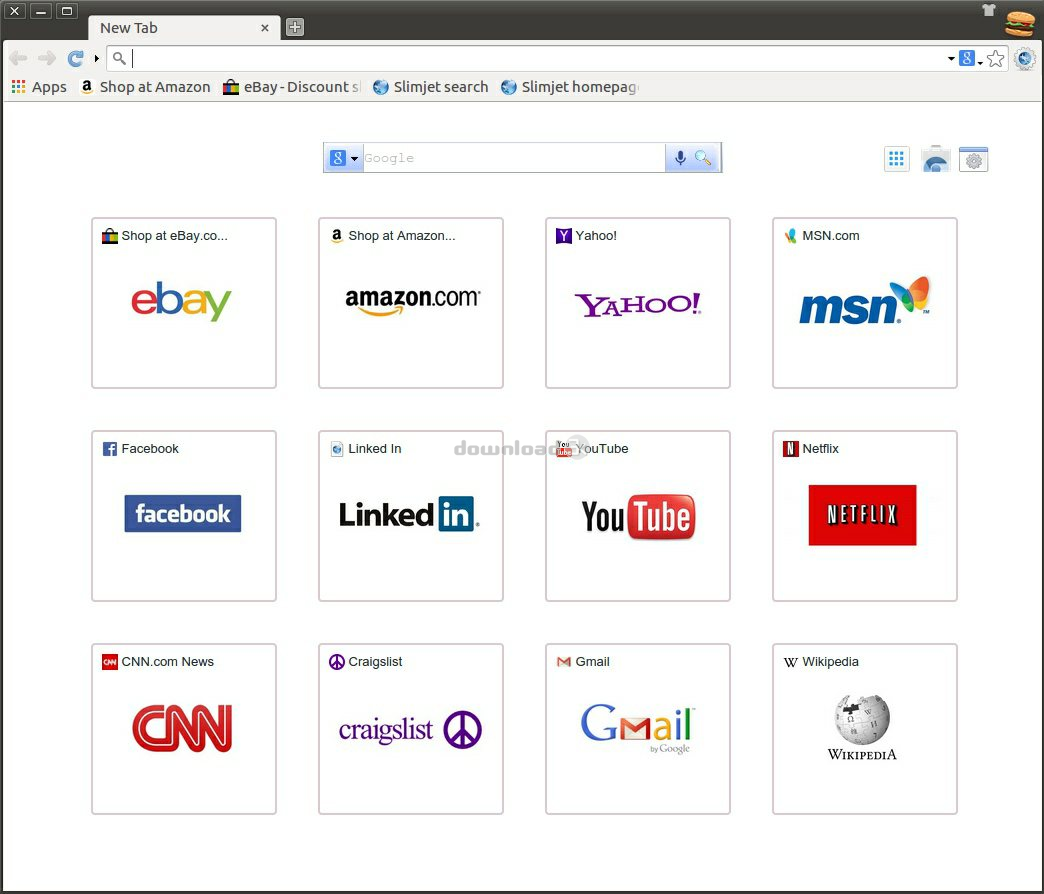The height and width of the screenshot is (894, 1044).
Task: Click the magnifier icon in the Google box
Action: click(x=703, y=157)
